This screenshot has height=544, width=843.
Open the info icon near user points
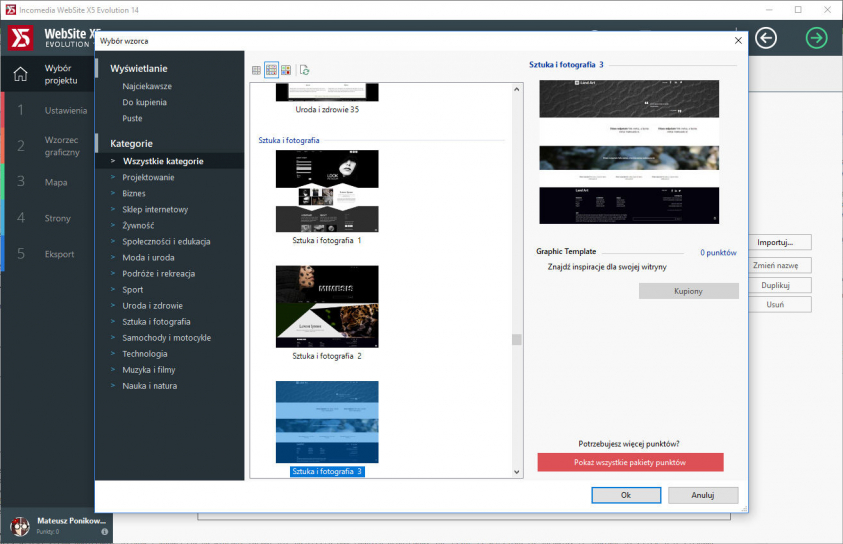[104, 531]
